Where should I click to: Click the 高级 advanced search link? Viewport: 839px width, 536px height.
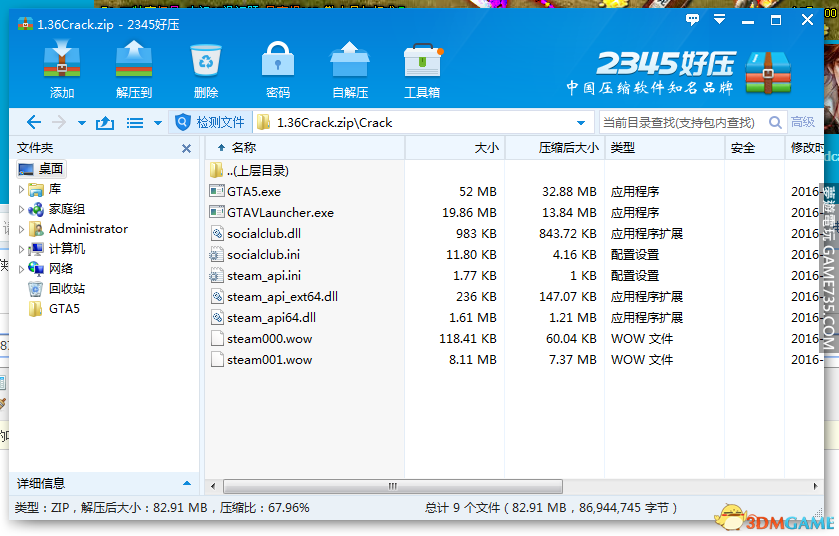802,123
